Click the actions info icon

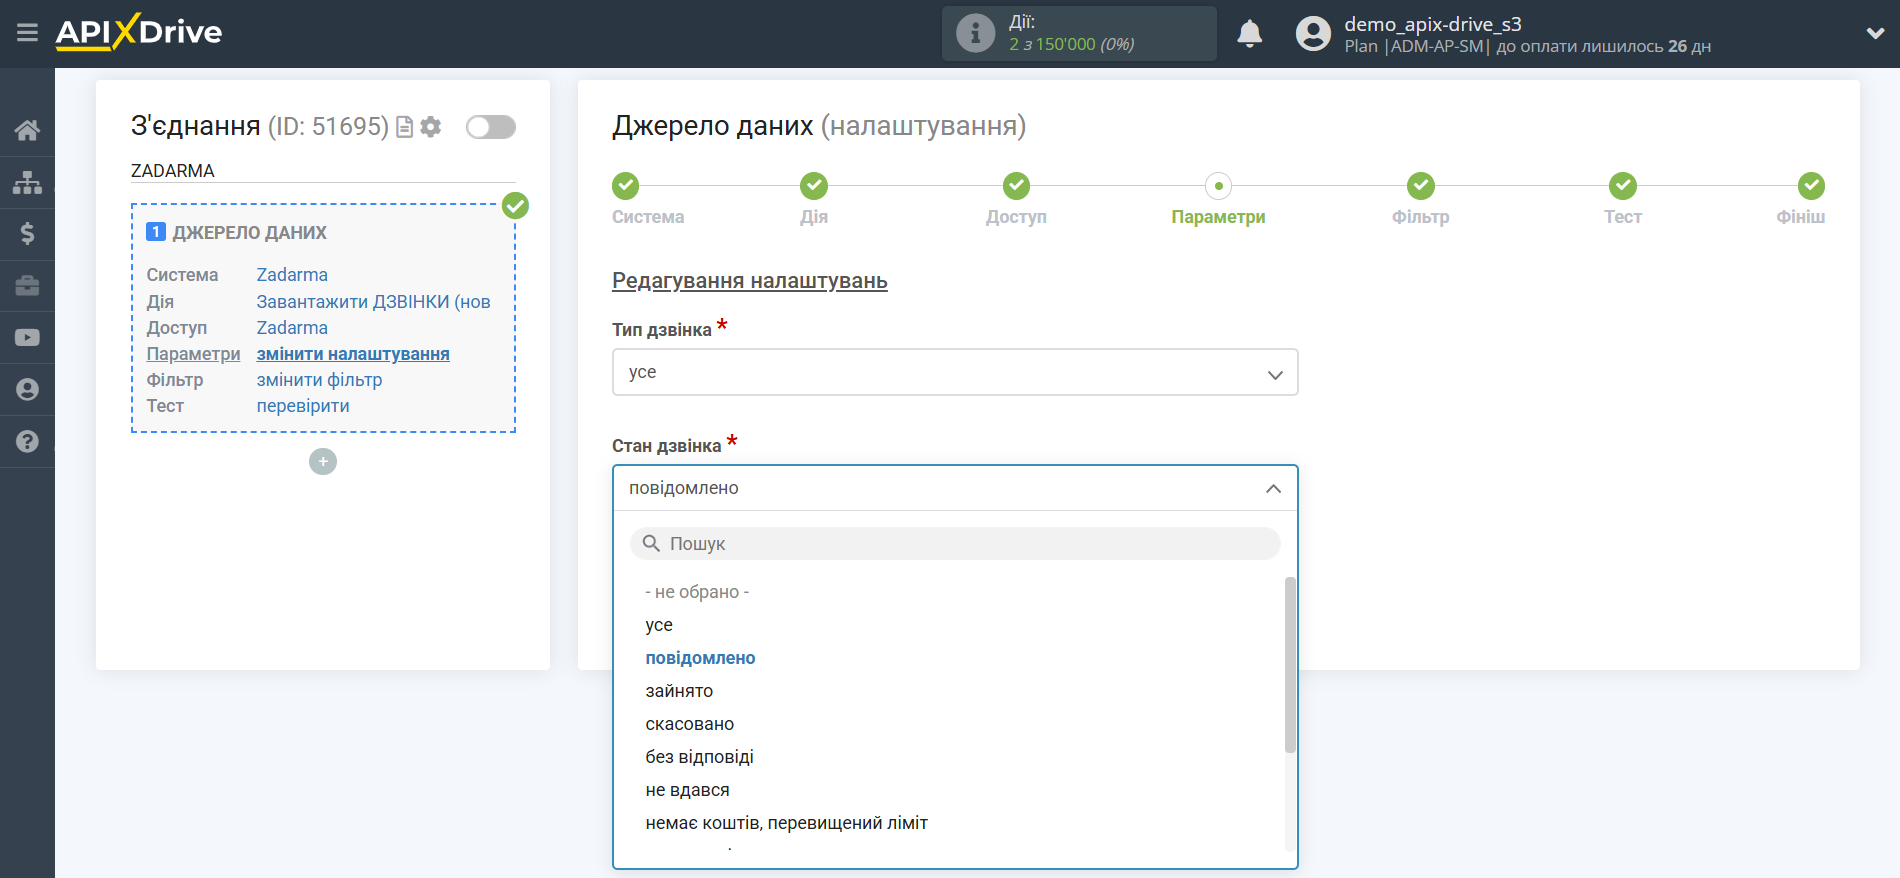pos(975,34)
